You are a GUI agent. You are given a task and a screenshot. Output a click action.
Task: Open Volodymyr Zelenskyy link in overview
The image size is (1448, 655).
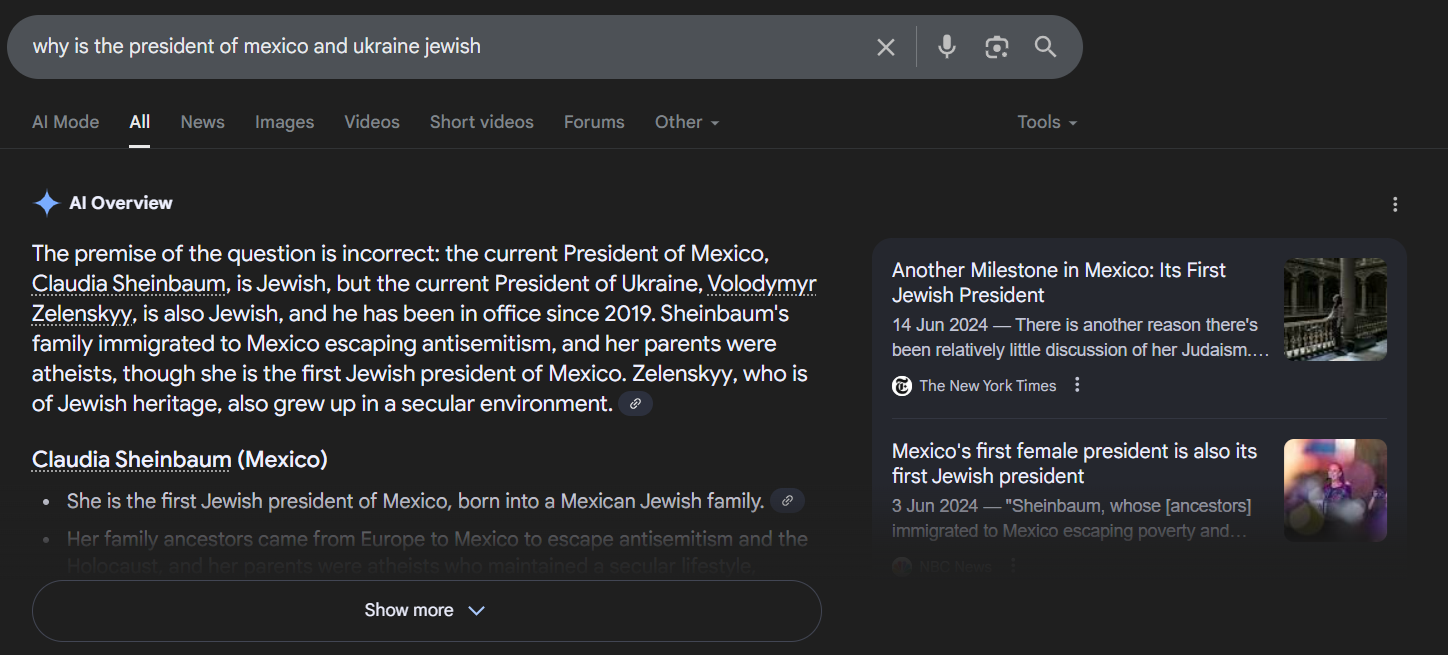[x=424, y=299]
